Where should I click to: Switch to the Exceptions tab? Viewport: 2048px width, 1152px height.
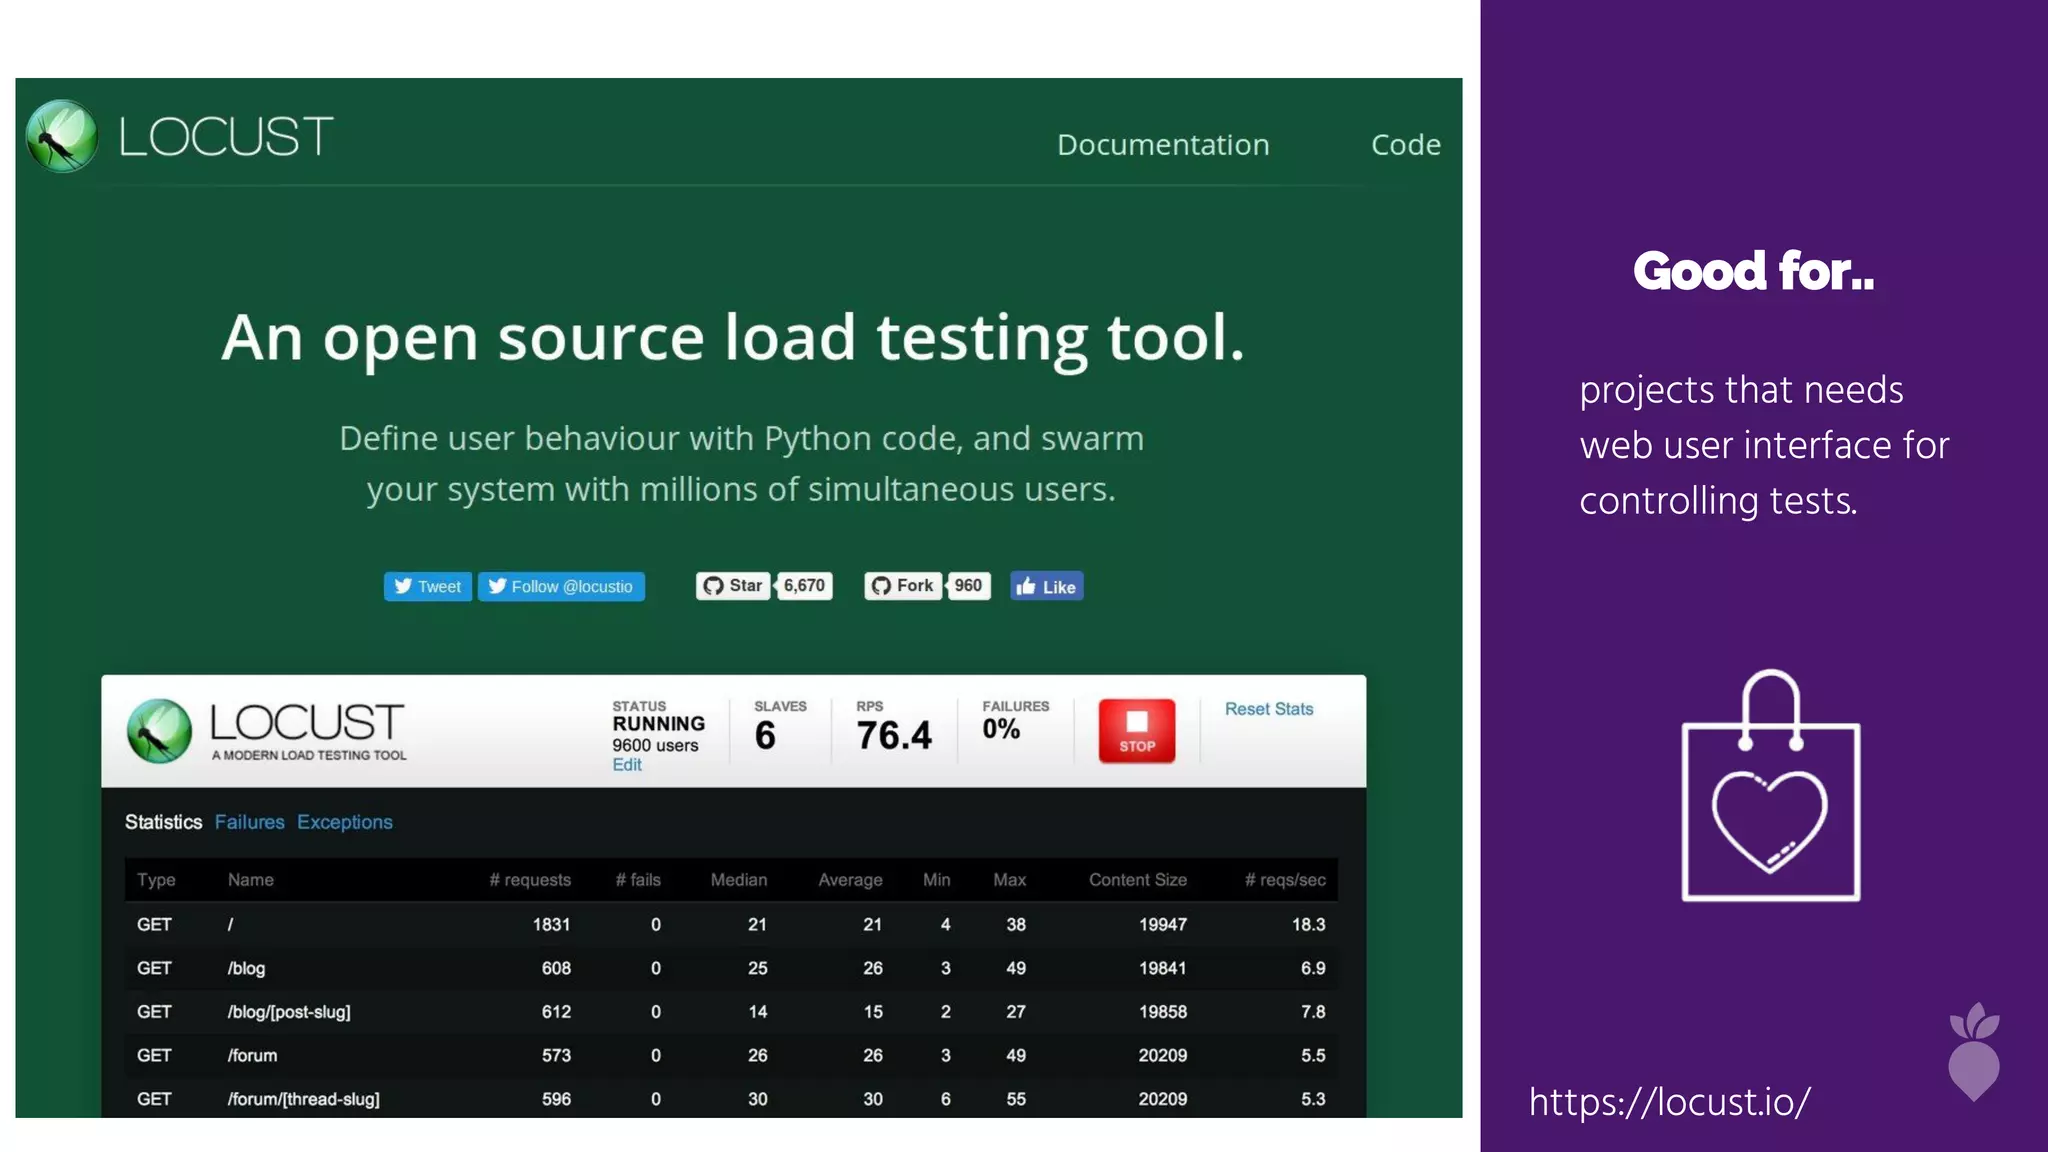click(x=345, y=822)
